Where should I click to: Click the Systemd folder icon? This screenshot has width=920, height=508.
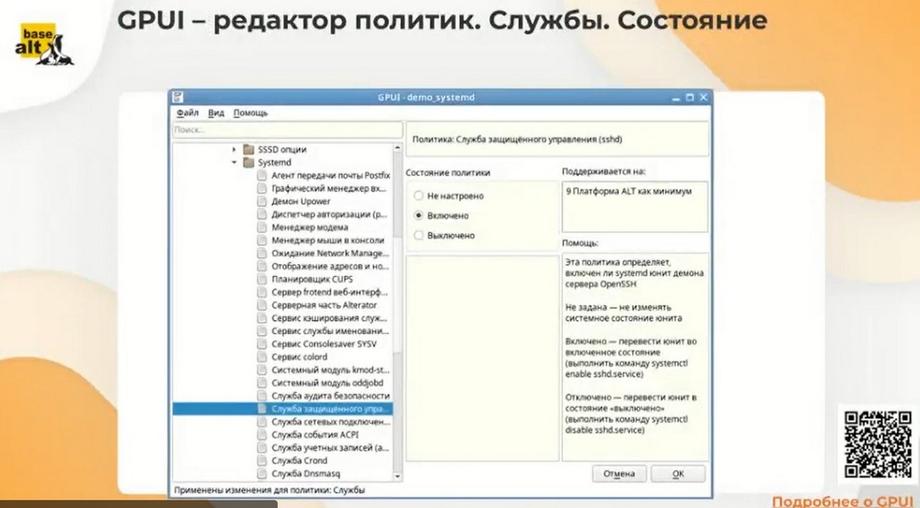[x=249, y=162]
